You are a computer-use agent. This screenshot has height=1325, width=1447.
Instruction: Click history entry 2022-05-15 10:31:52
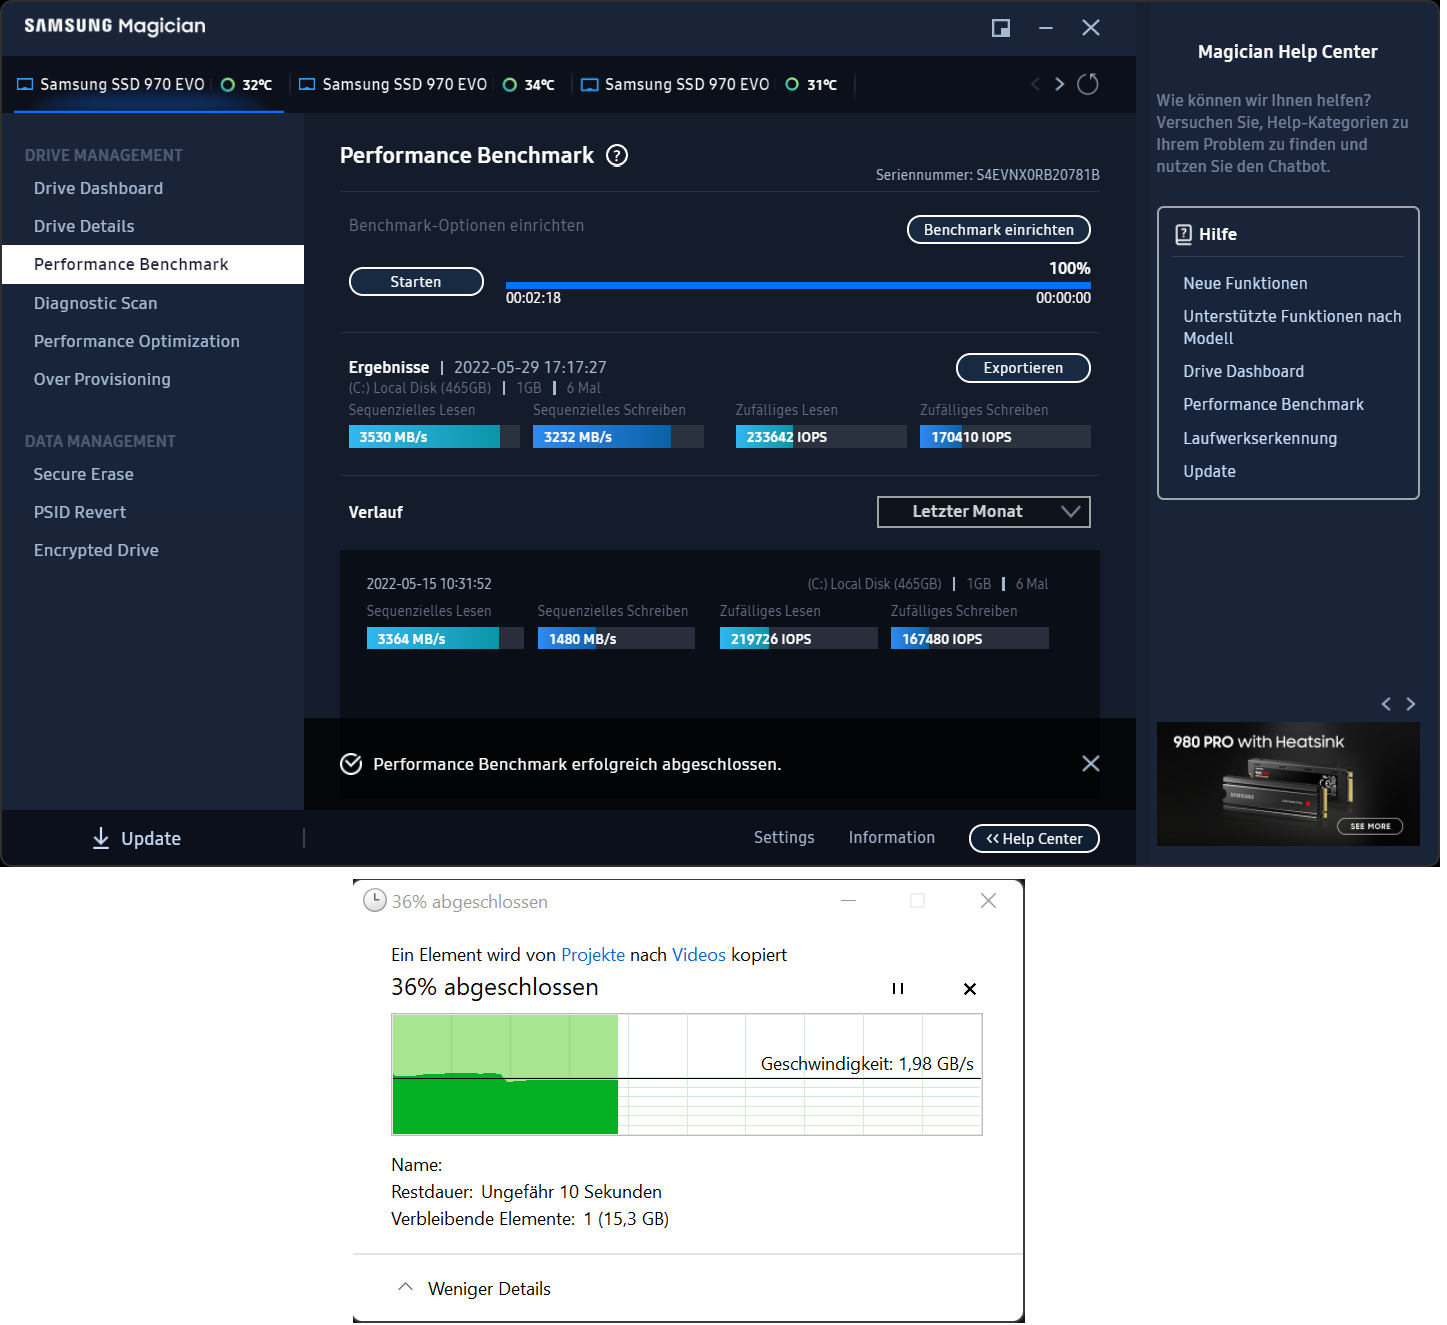[x=429, y=584]
